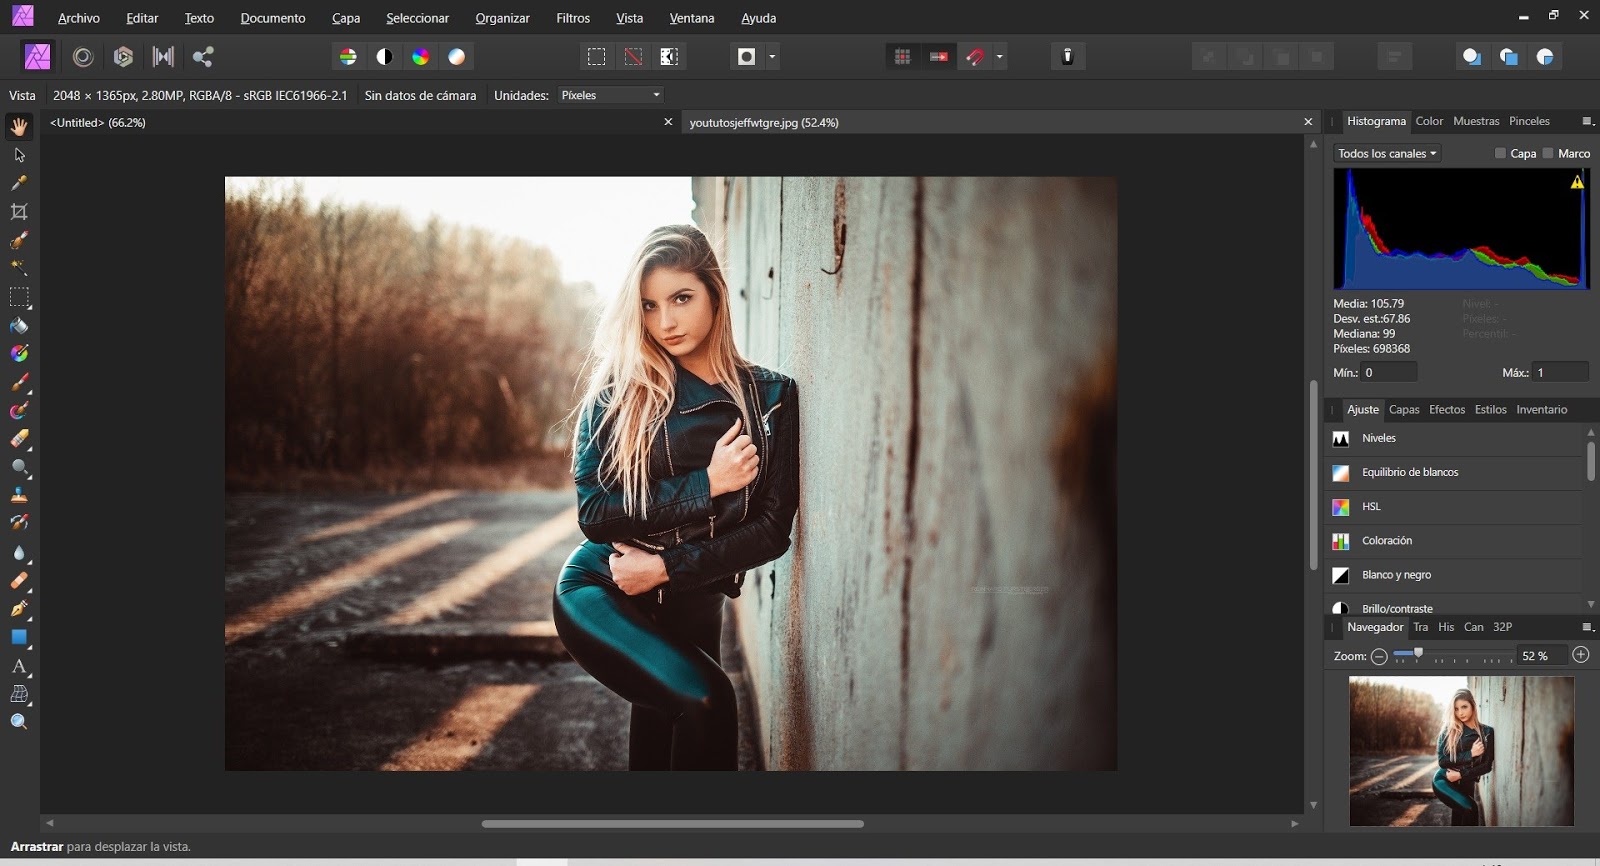Select the Move arrow tool
This screenshot has height=866, width=1600.
coord(19,155)
